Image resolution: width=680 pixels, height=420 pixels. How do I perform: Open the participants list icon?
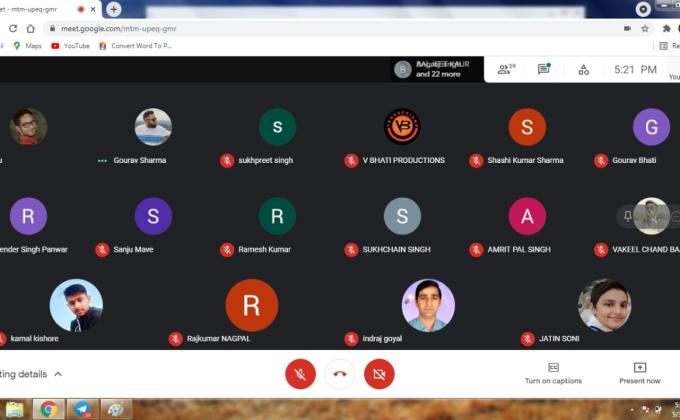click(x=506, y=69)
